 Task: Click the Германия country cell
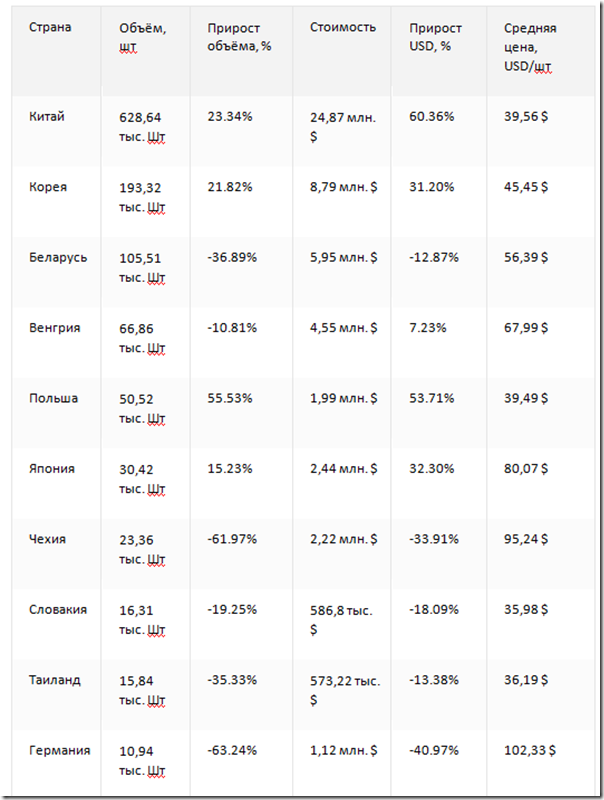point(59,750)
